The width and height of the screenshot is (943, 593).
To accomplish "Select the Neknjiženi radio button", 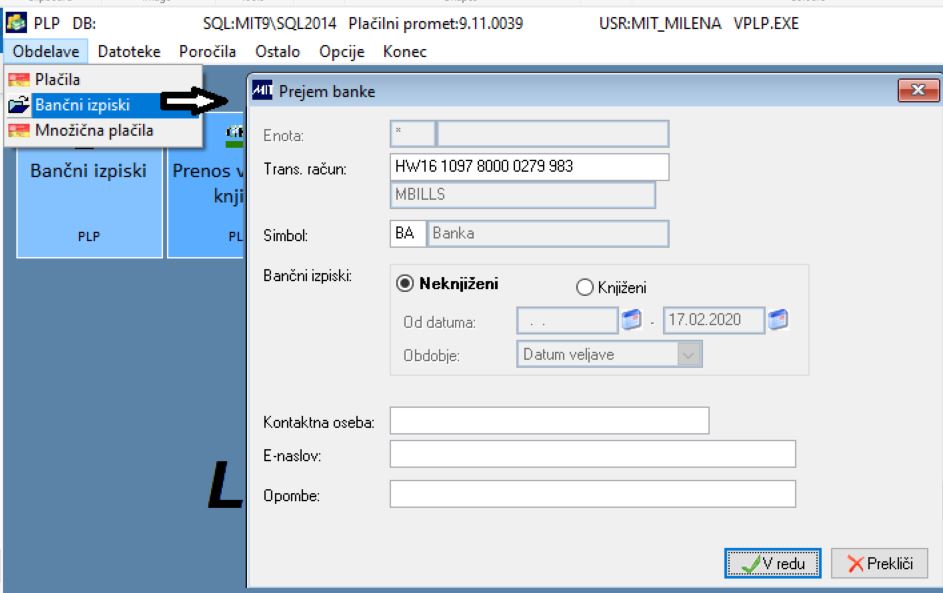I will pos(405,283).
